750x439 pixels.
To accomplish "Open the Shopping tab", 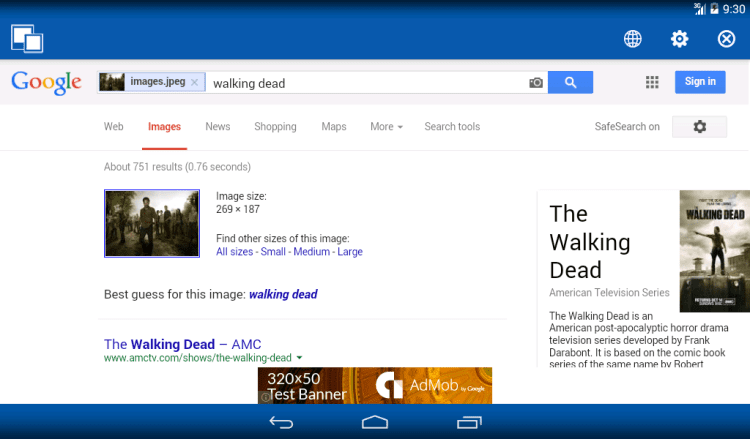I will 275,127.
